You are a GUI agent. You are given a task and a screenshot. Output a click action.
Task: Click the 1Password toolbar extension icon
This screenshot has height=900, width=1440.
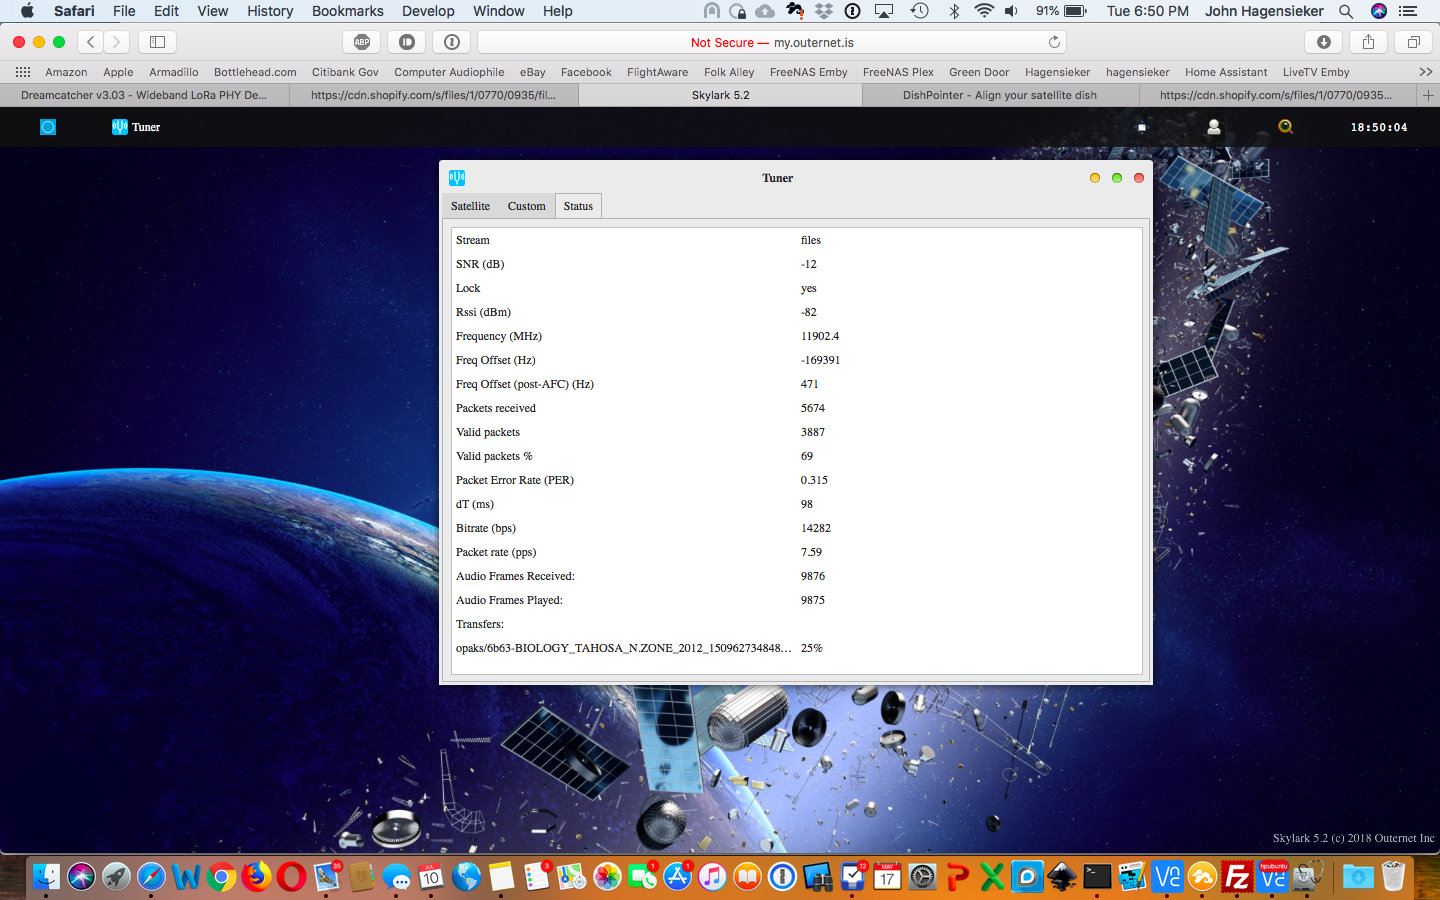tap(452, 42)
